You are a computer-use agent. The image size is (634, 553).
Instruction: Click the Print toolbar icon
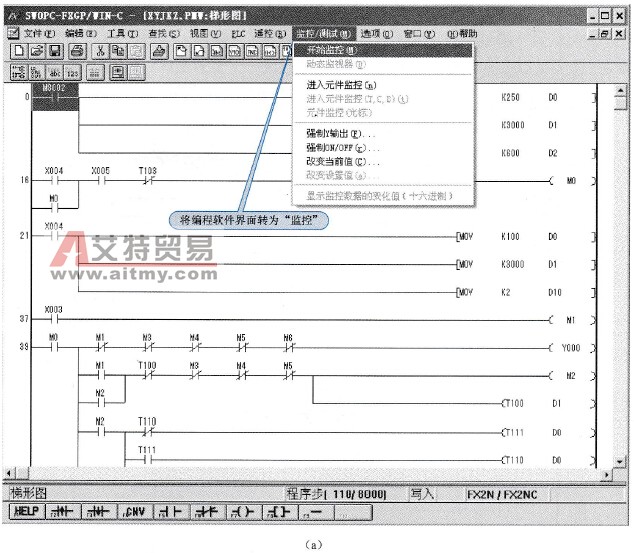pos(77,51)
